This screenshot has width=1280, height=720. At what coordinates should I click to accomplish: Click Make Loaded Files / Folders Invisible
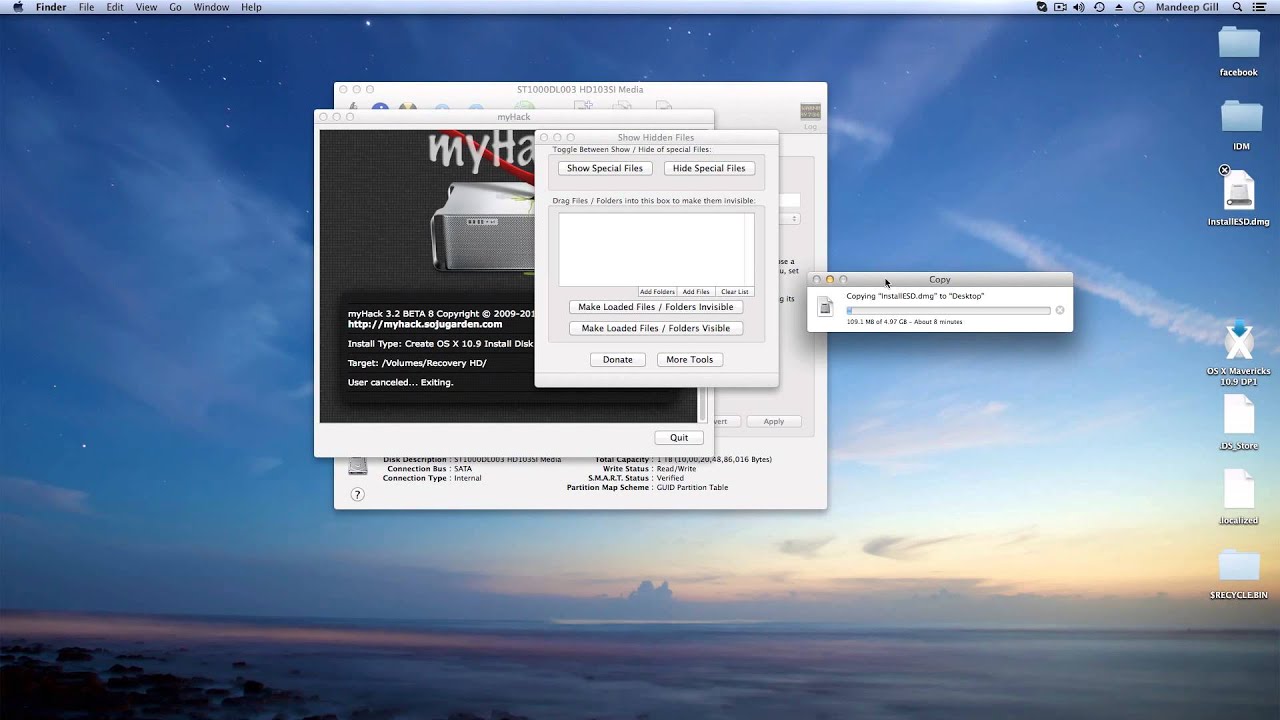pos(656,307)
